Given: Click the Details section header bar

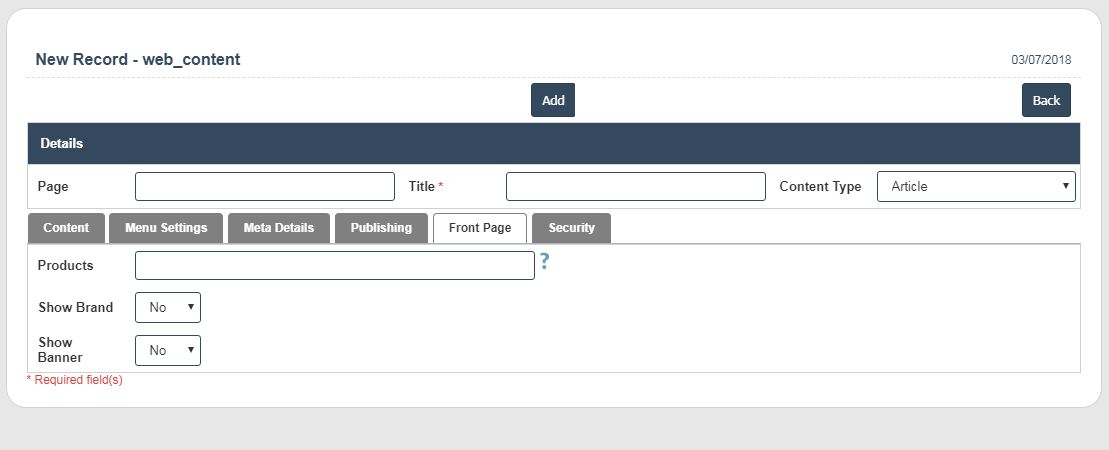Looking at the screenshot, I should [x=553, y=143].
